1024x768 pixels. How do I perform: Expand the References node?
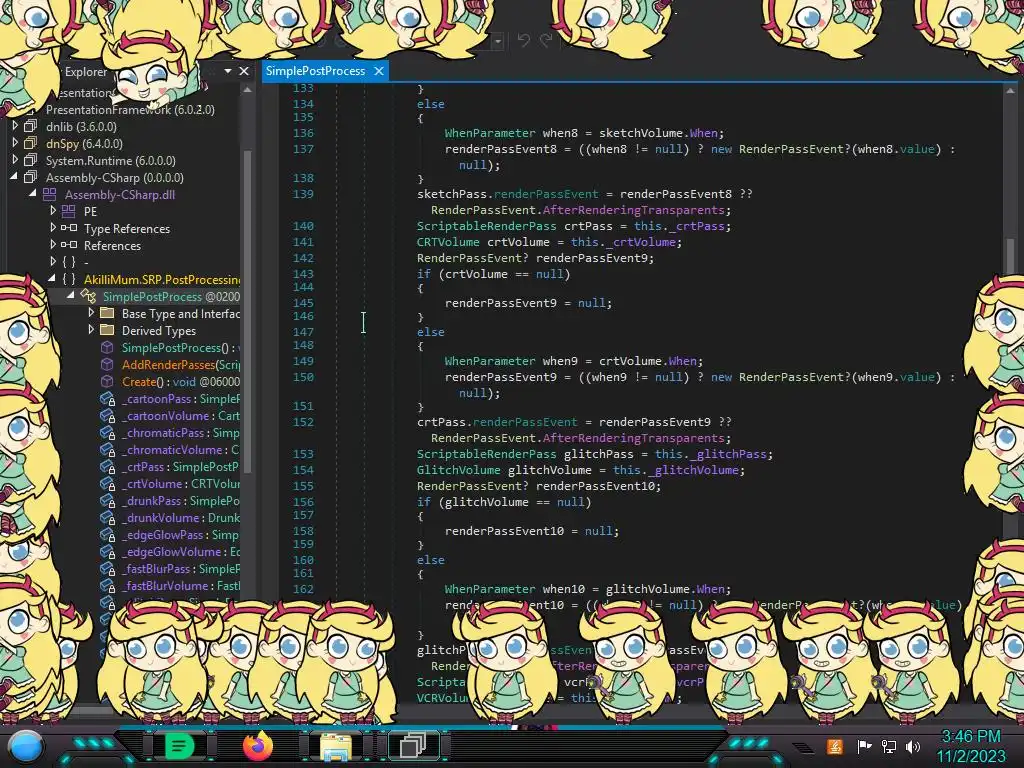pyautogui.click(x=53, y=245)
